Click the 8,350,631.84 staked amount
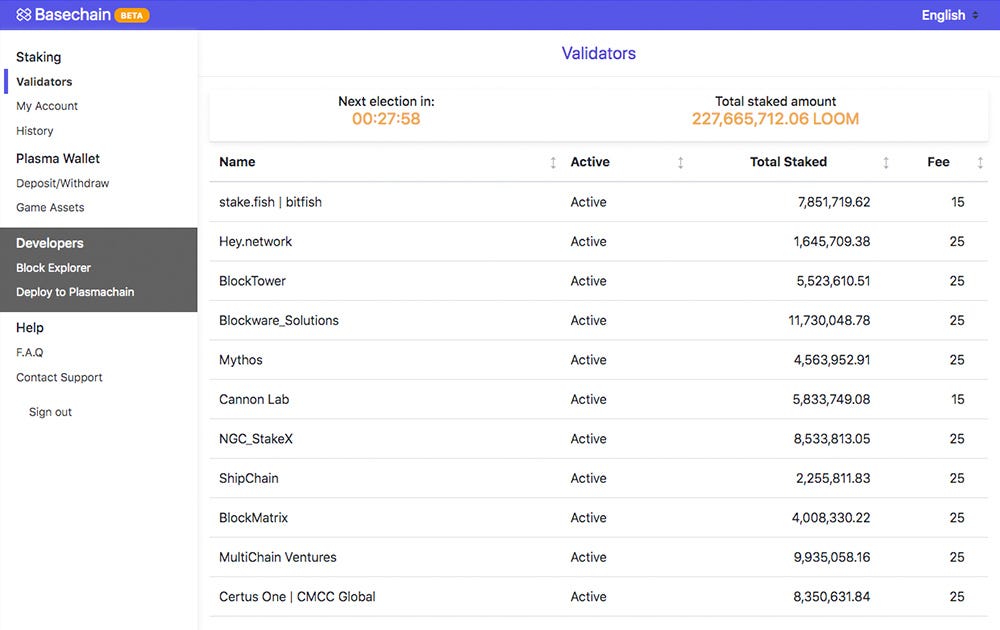The width and height of the screenshot is (1000, 630). (x=832, y=597)
